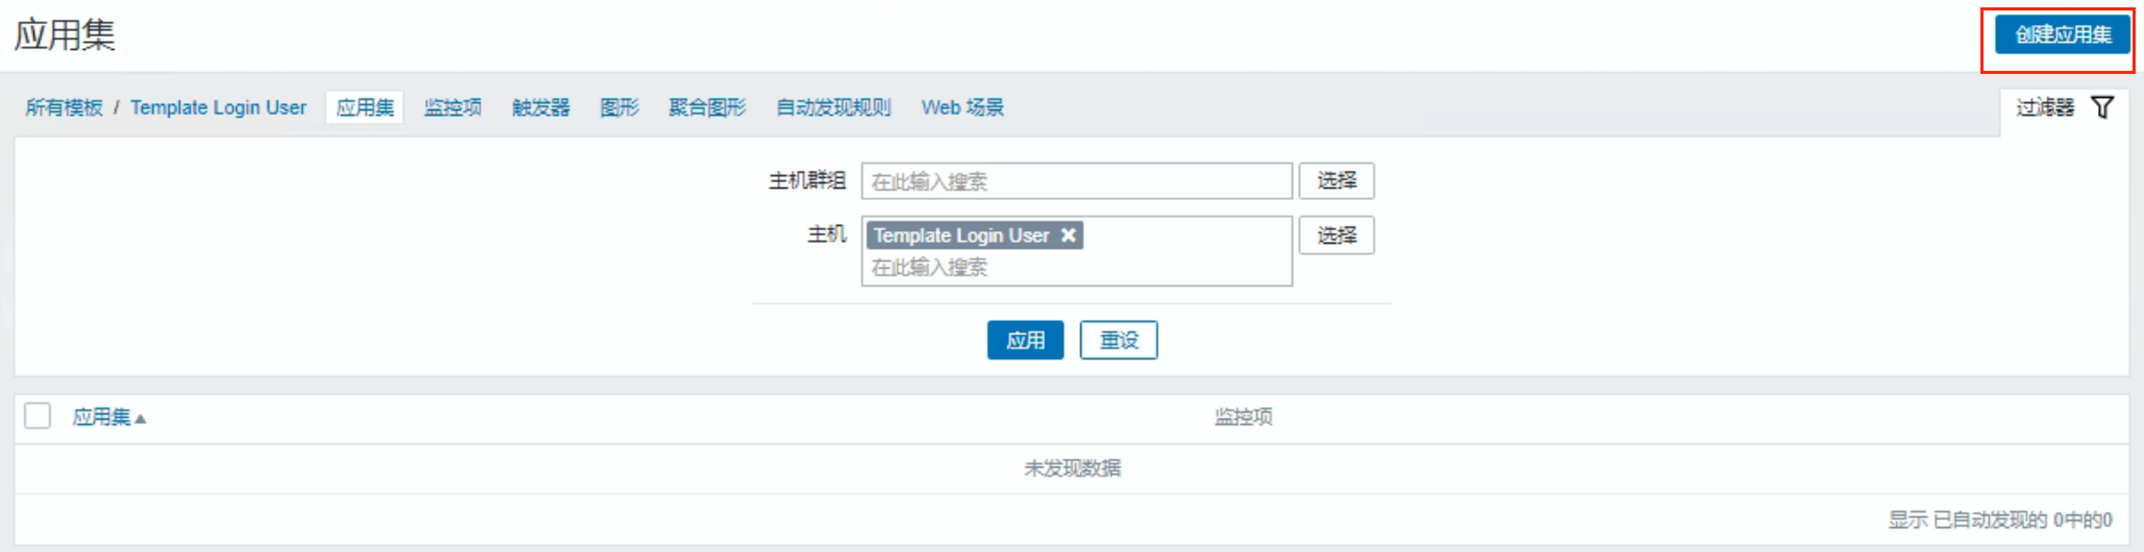Screen dimensions: 2144x552
Task: Focus the 主机群组 search input
Action: click(x=1077, y=181)
